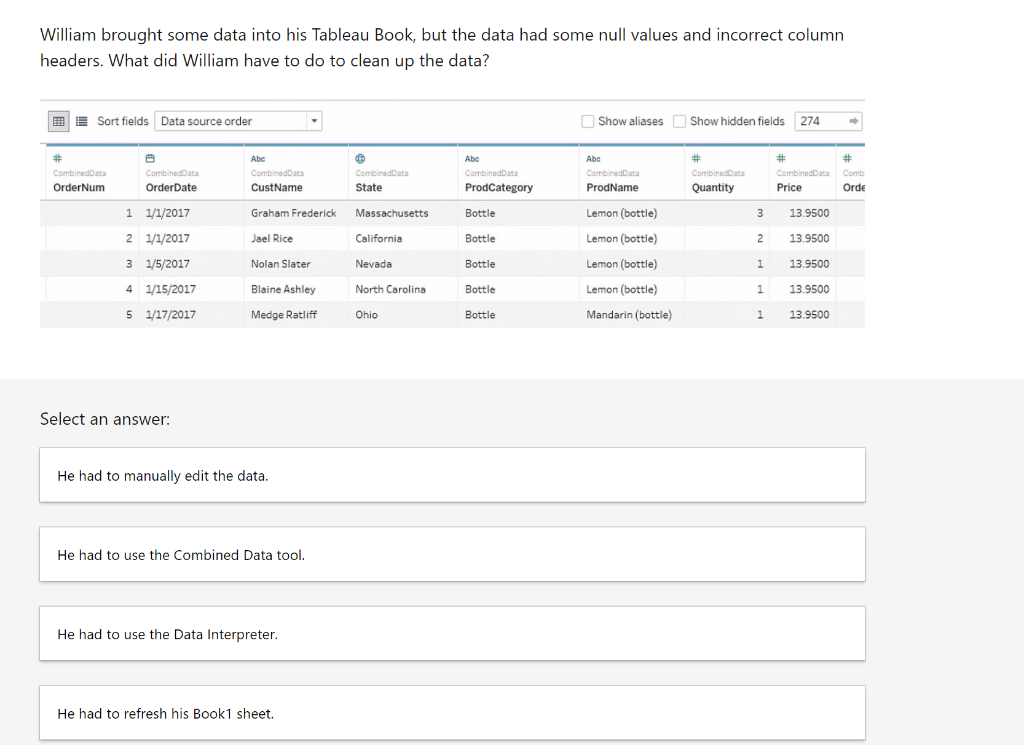The width and height of the screenshot is (1024, 745).
Task: Click the # icon on the Quantity field
Action: point(697,158)
